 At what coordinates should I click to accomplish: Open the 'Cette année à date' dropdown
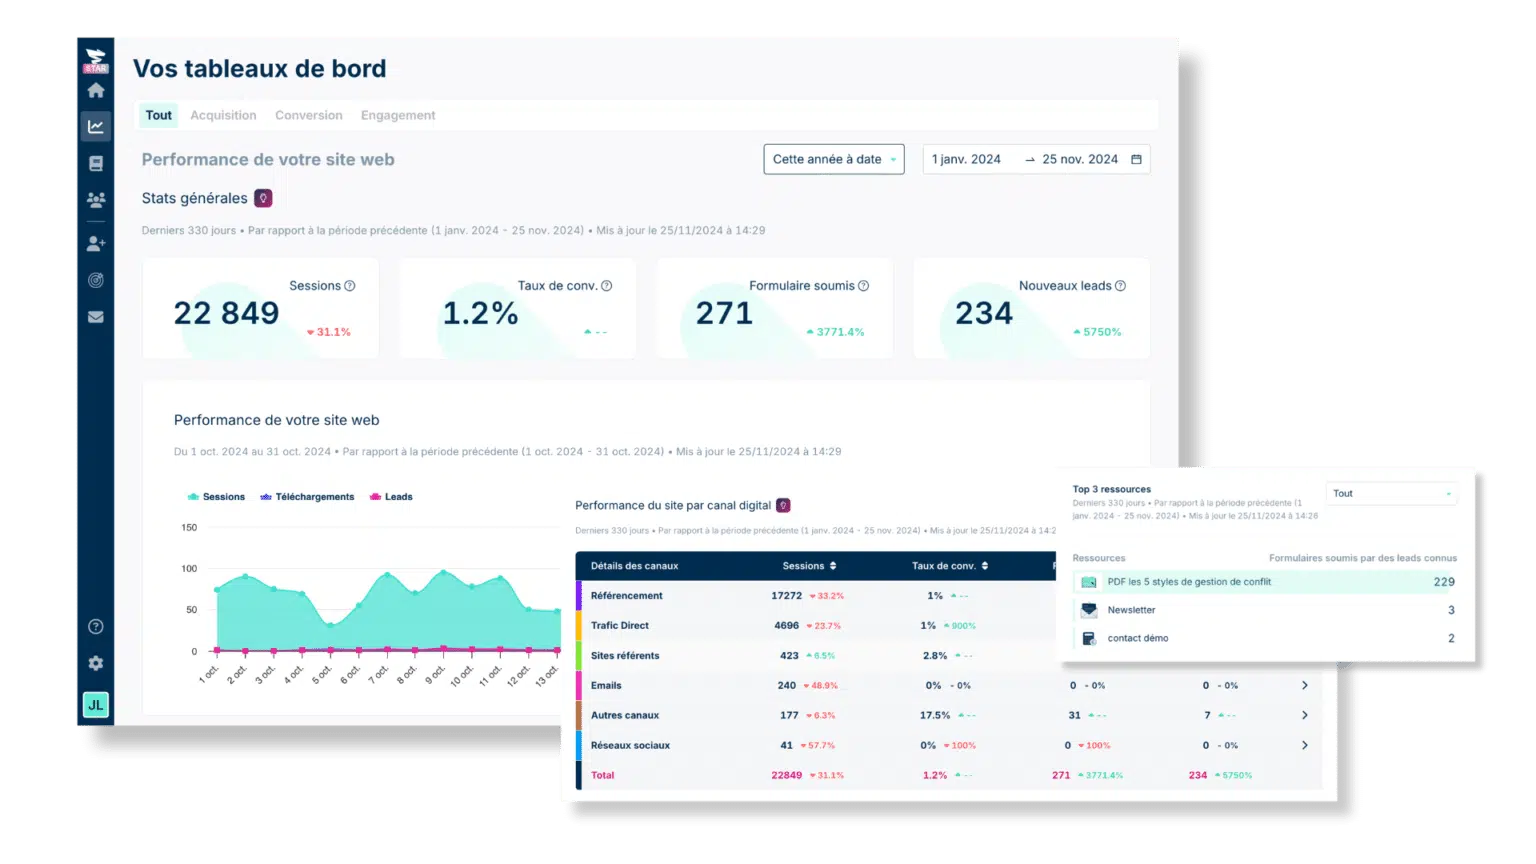pyautogui.click(x=833, y=160)
